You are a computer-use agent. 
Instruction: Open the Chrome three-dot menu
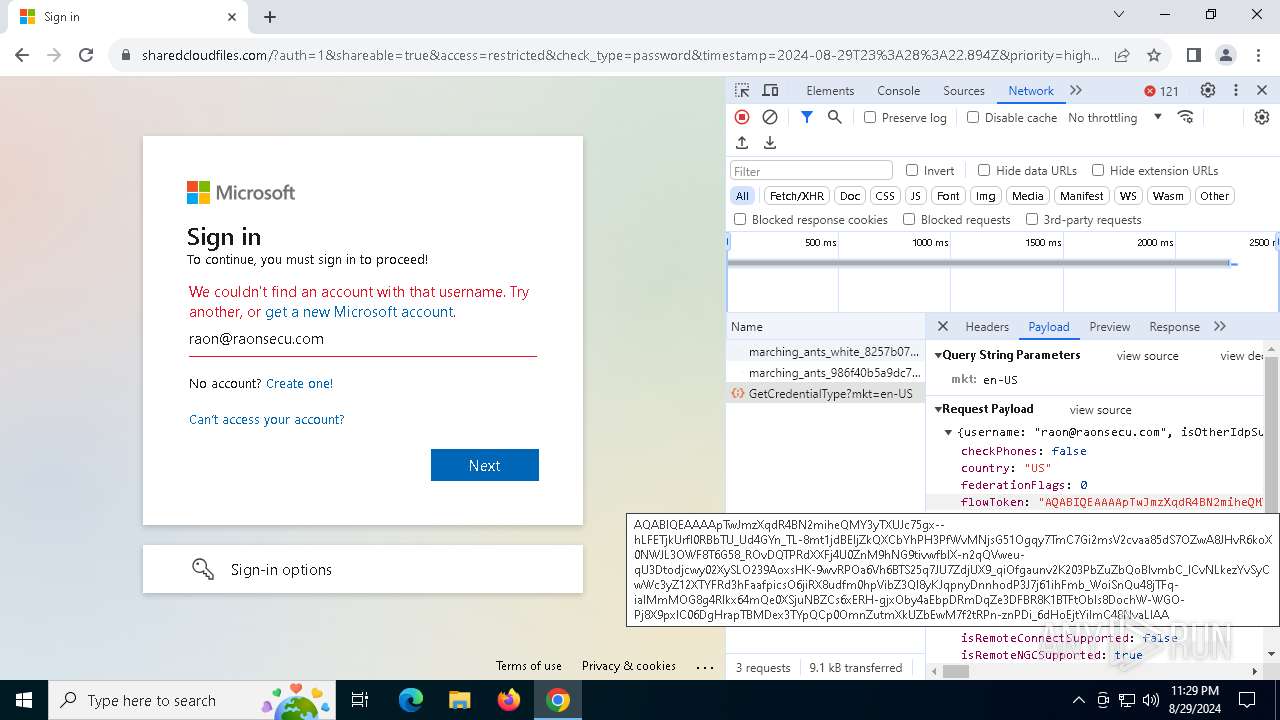click(x=1258, y=55)
